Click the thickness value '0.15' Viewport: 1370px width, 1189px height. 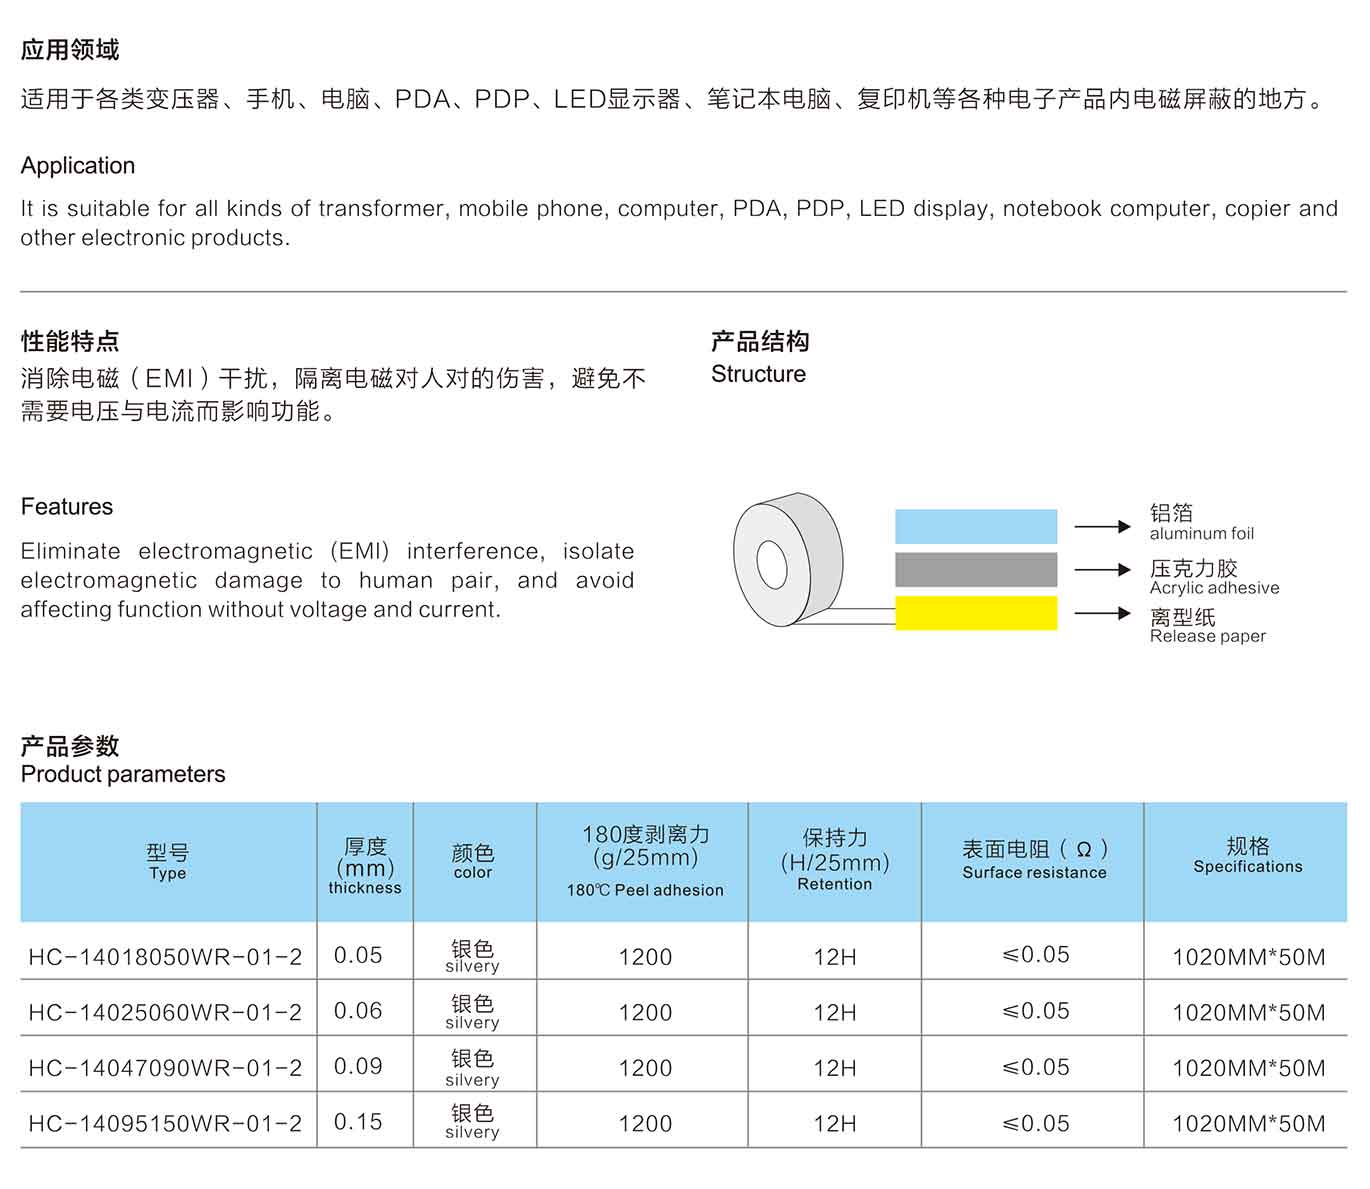(358, 1122)
